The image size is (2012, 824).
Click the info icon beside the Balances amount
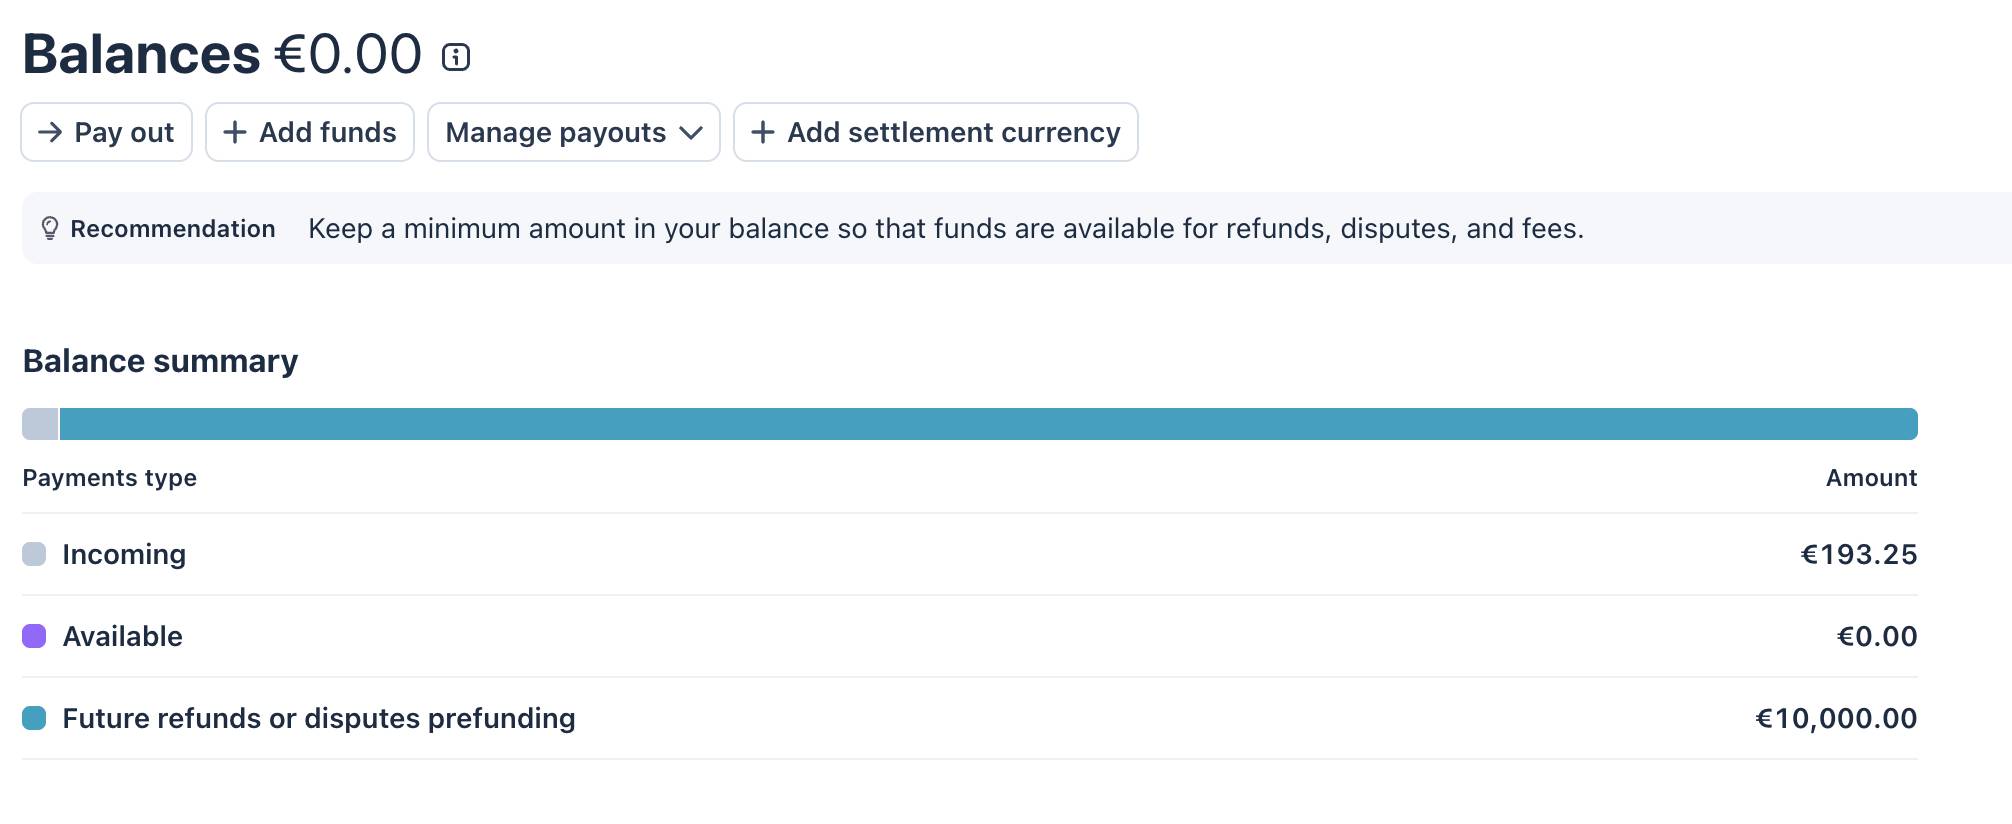(458, 57)
